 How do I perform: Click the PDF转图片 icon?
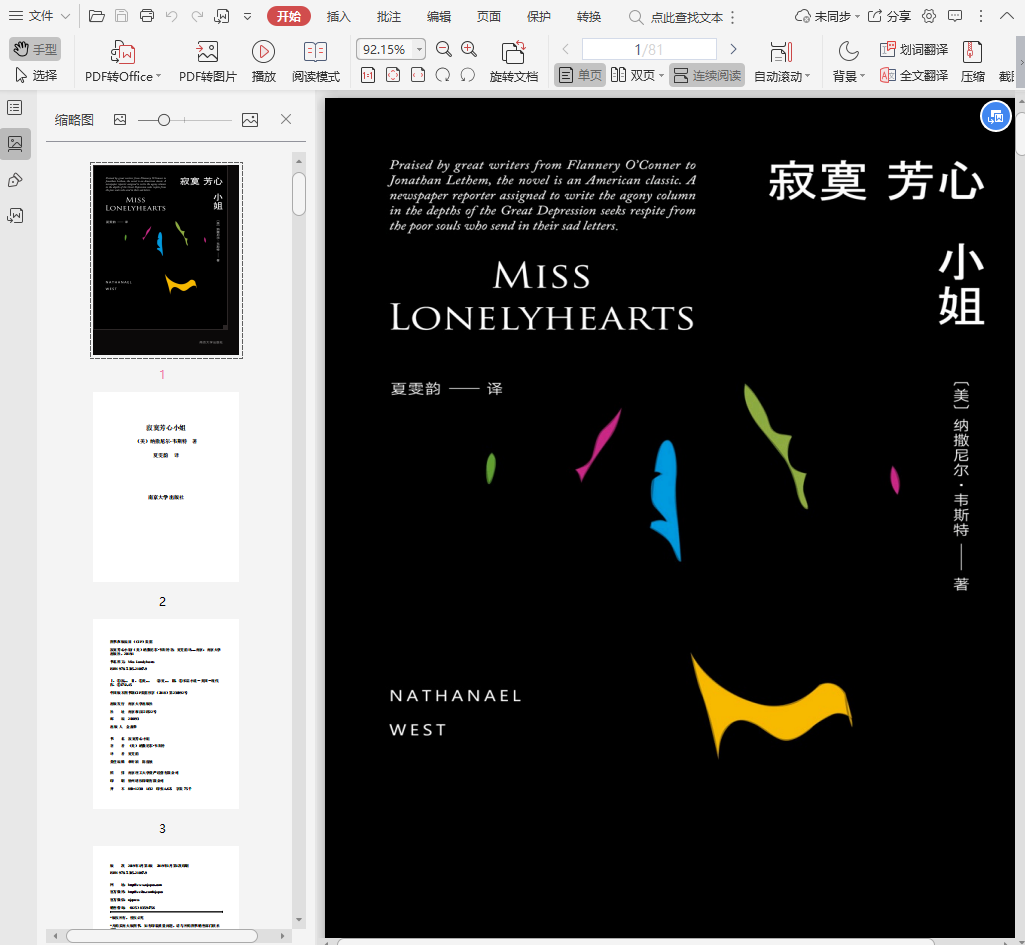click(x=207, y=53)
